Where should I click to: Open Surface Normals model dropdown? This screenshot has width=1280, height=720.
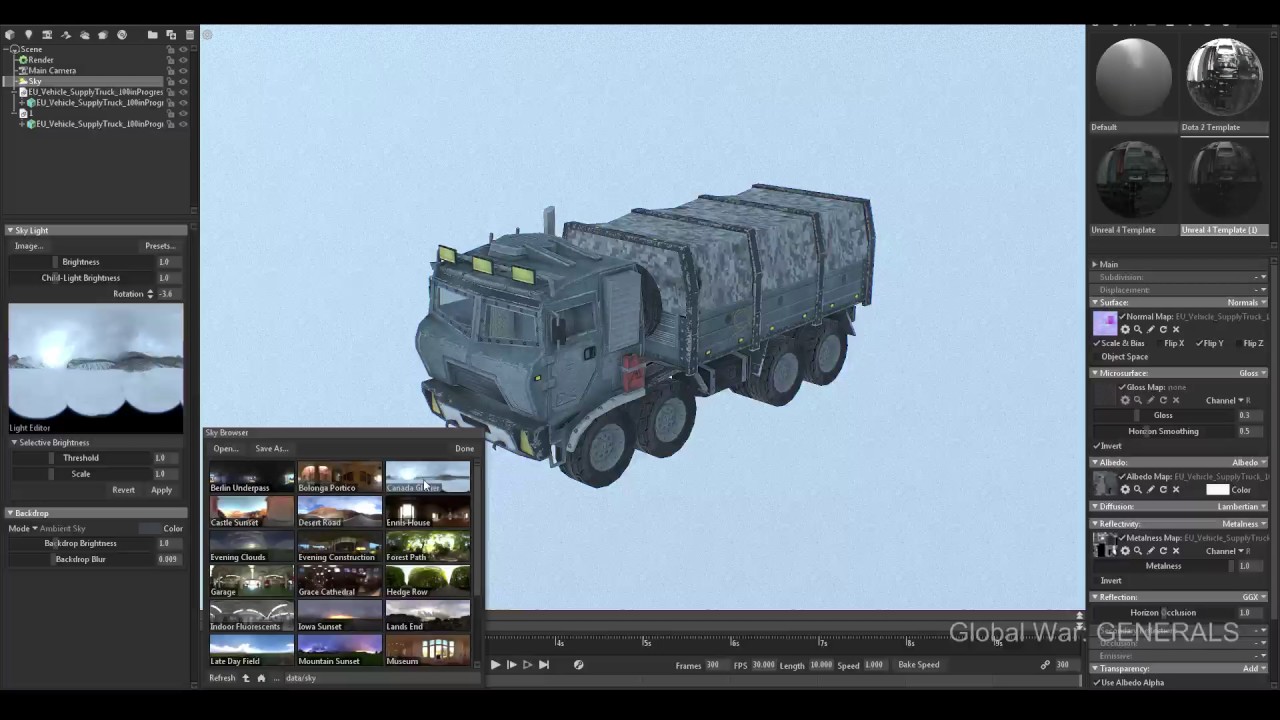(x=1247, y=302)
